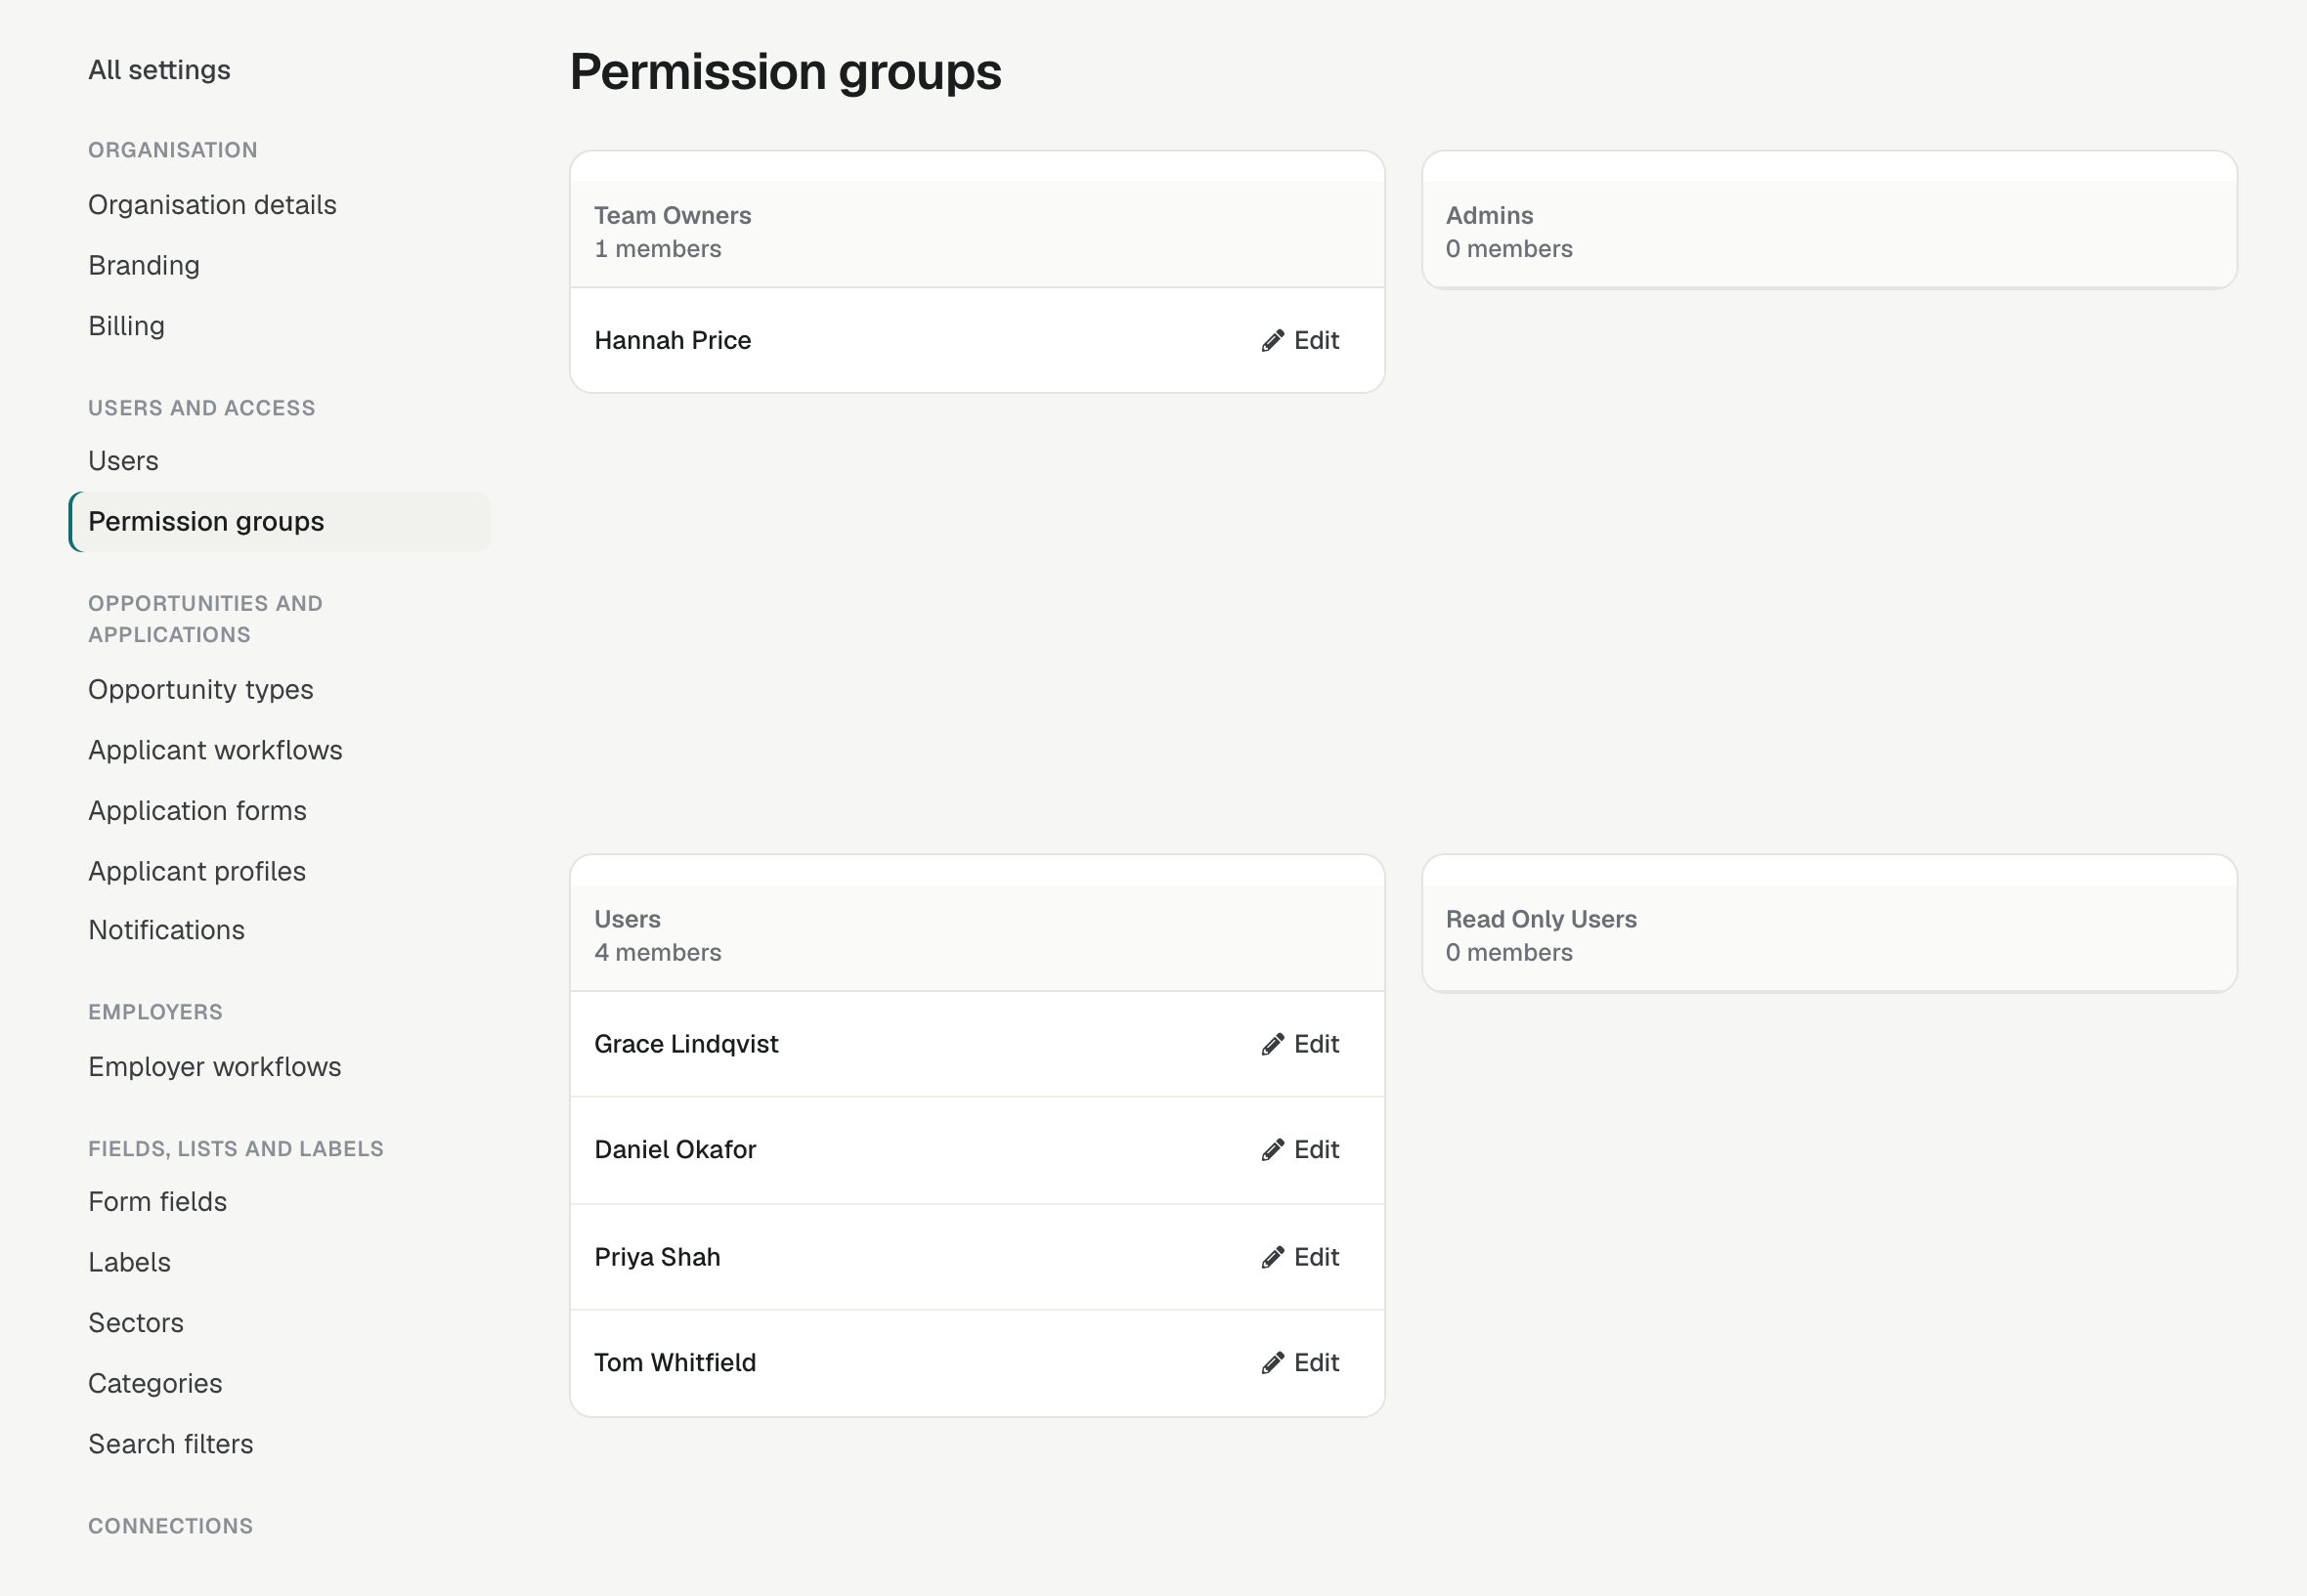Edit Priya Shah's group membership
This screenshot has height=1596, width=2307.
coord(1300,1258)
